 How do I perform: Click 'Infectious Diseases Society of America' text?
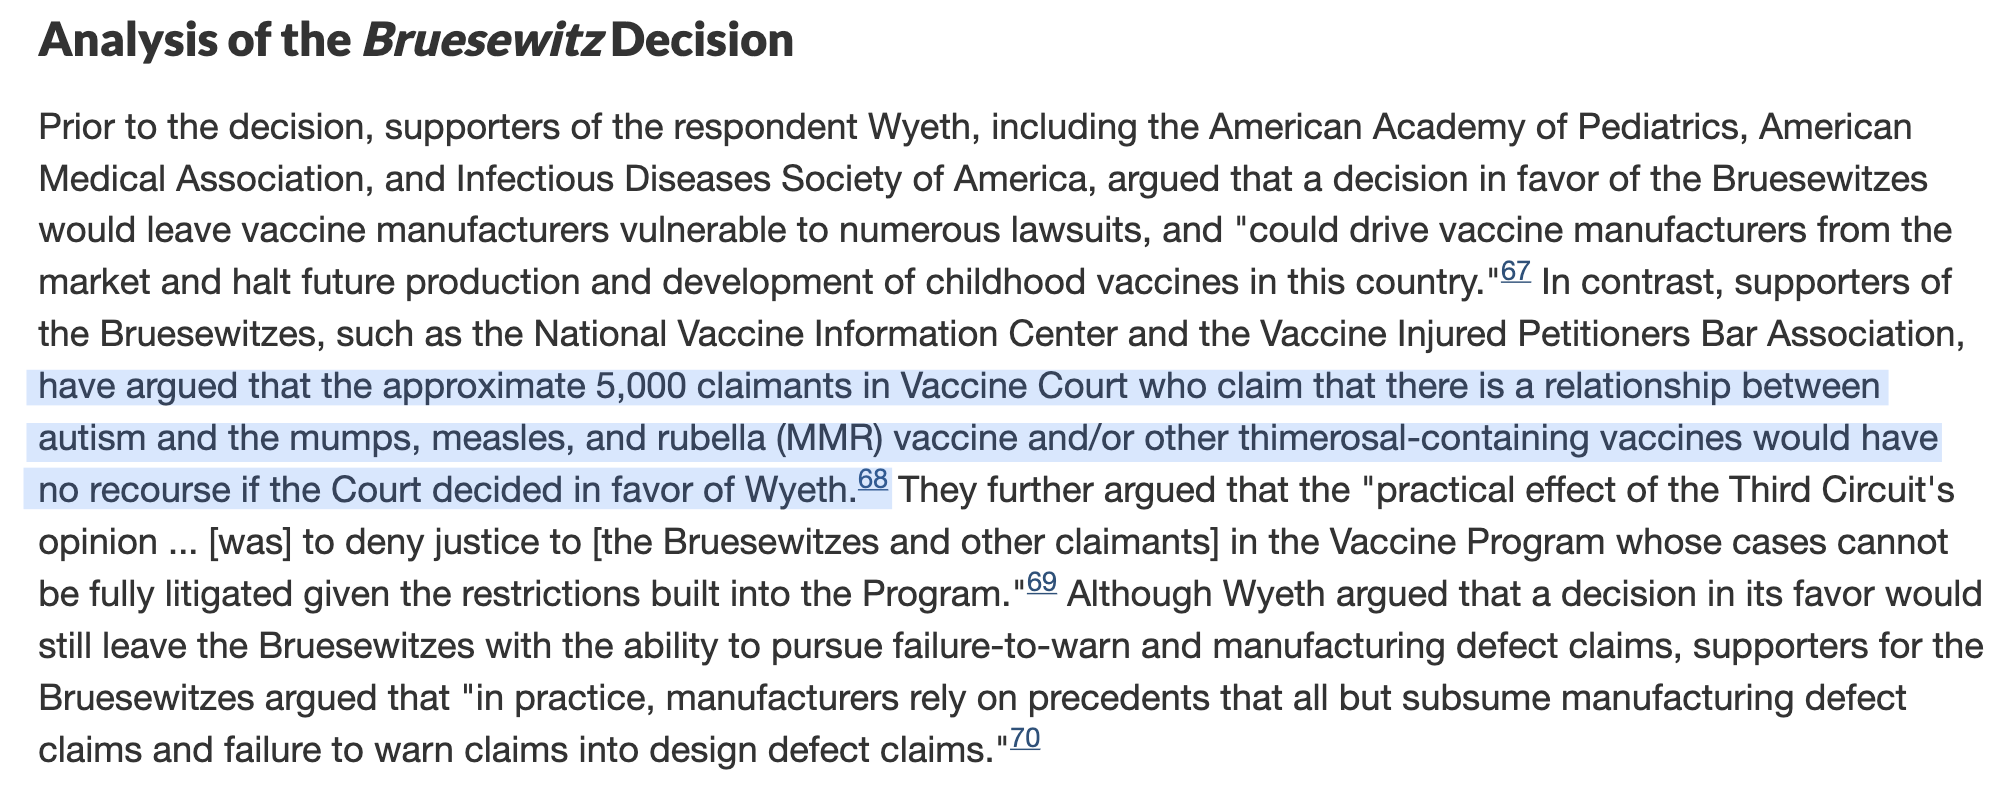[x=771, y=179]
